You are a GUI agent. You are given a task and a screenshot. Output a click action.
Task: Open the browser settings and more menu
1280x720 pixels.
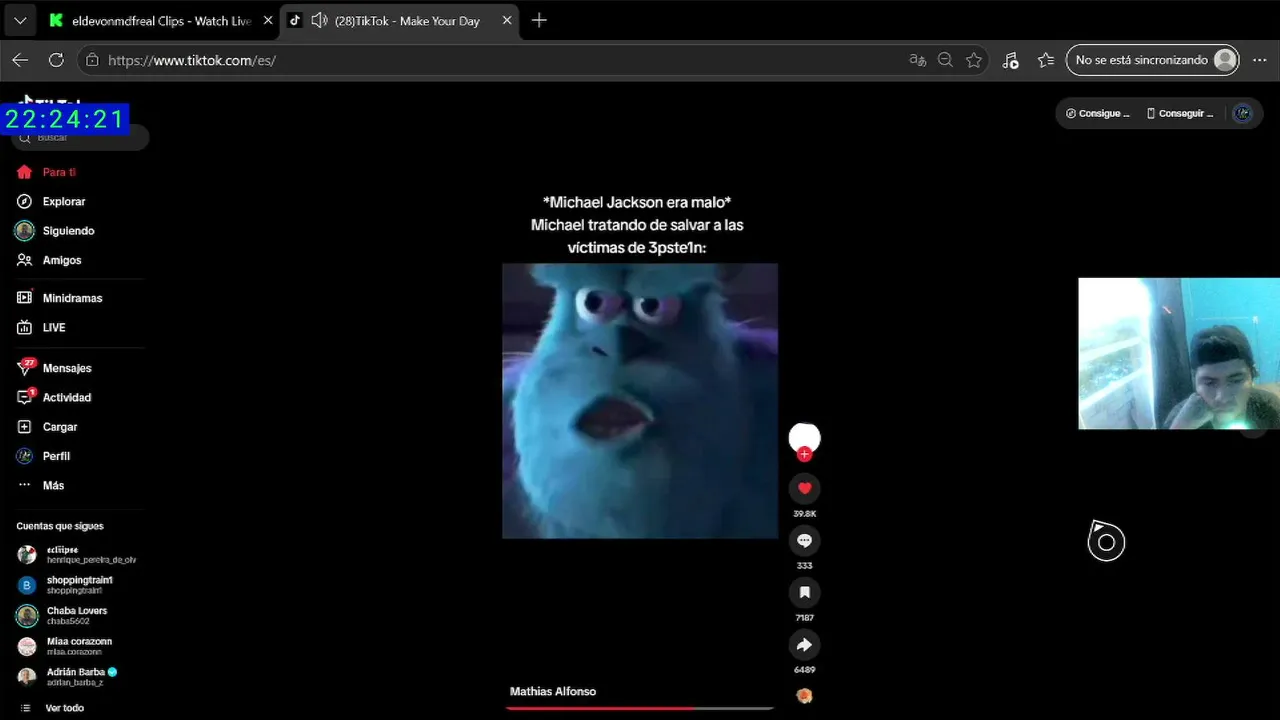click(x=1259, y=60)
